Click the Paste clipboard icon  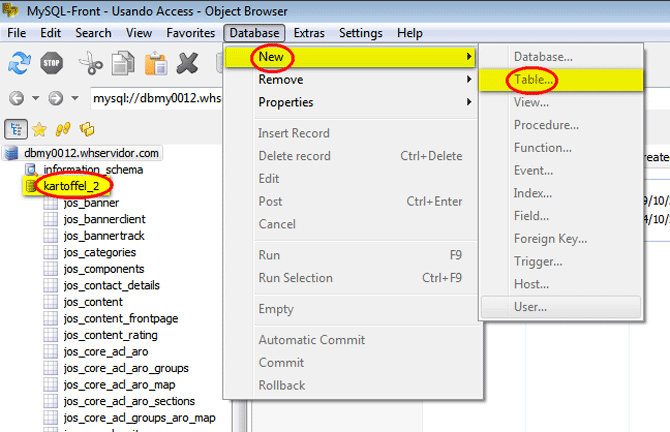pyautogui.click(x=156, y=63)
